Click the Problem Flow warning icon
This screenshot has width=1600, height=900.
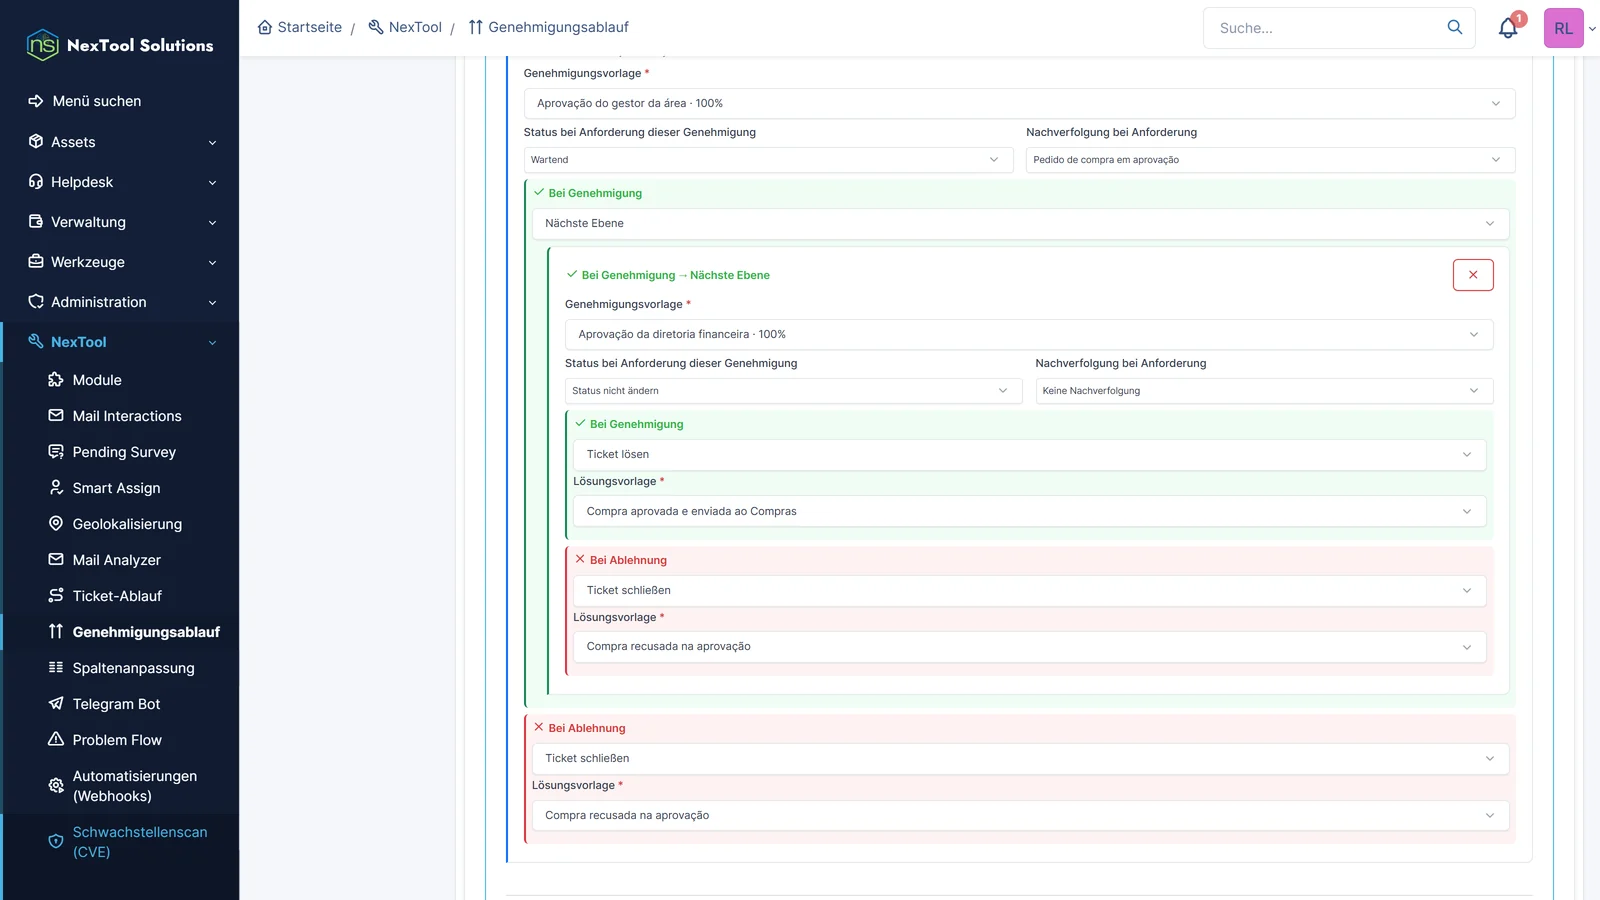tap(56, 740)
